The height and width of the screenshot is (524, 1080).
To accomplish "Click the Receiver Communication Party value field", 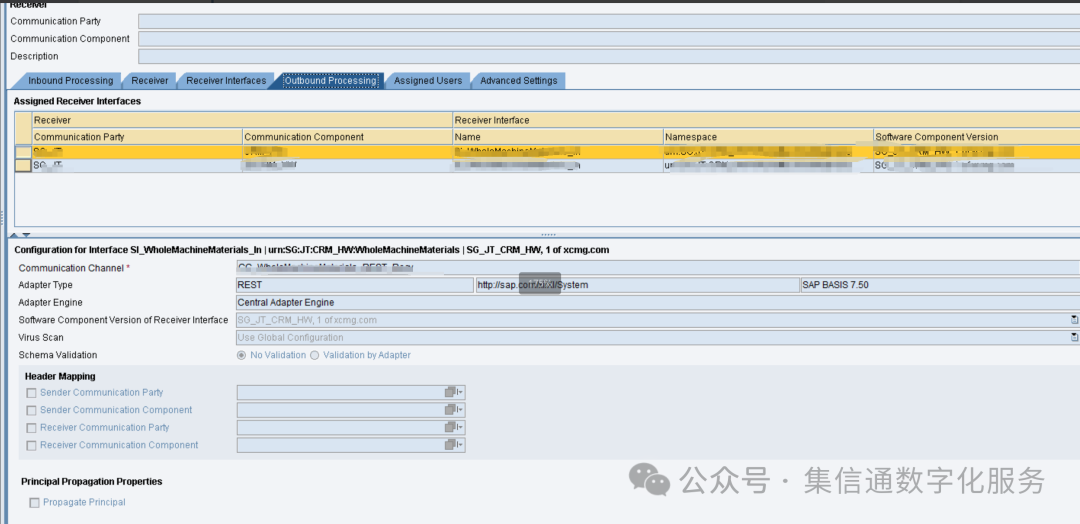I will 340,428.
